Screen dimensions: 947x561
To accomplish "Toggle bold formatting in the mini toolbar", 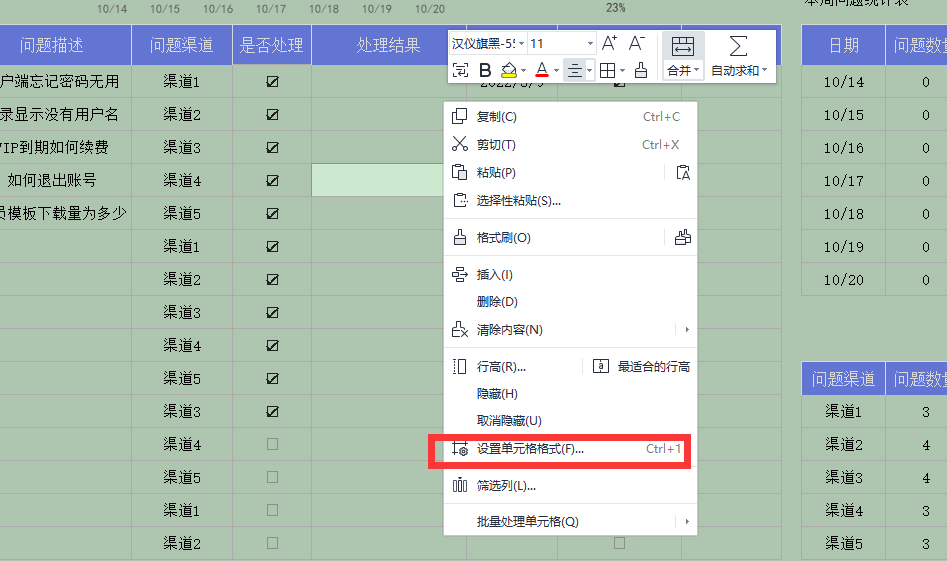I will (484, 71).
